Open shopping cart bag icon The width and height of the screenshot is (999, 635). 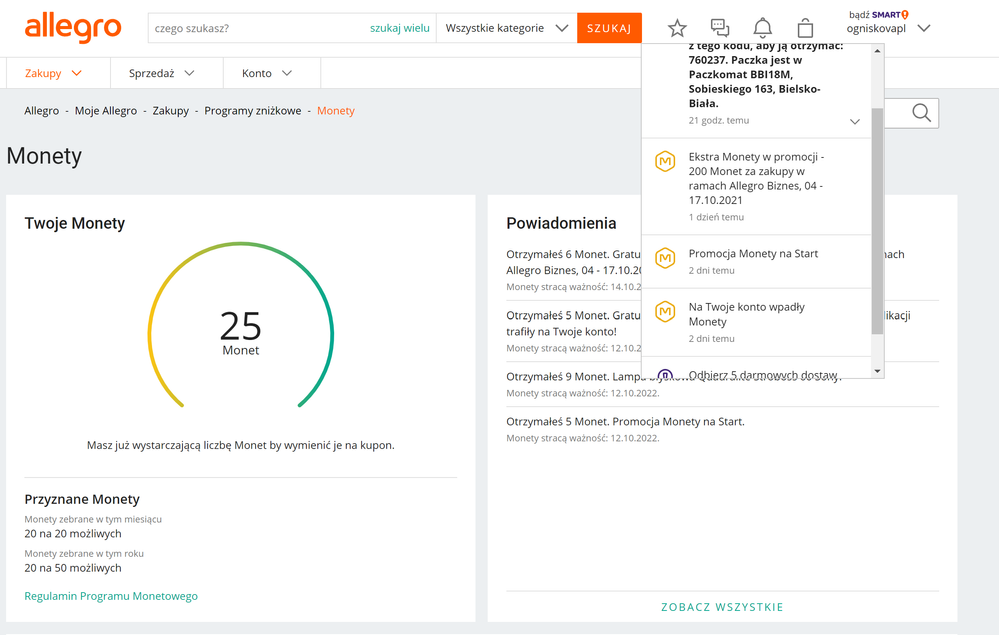(x=805, y=28)
